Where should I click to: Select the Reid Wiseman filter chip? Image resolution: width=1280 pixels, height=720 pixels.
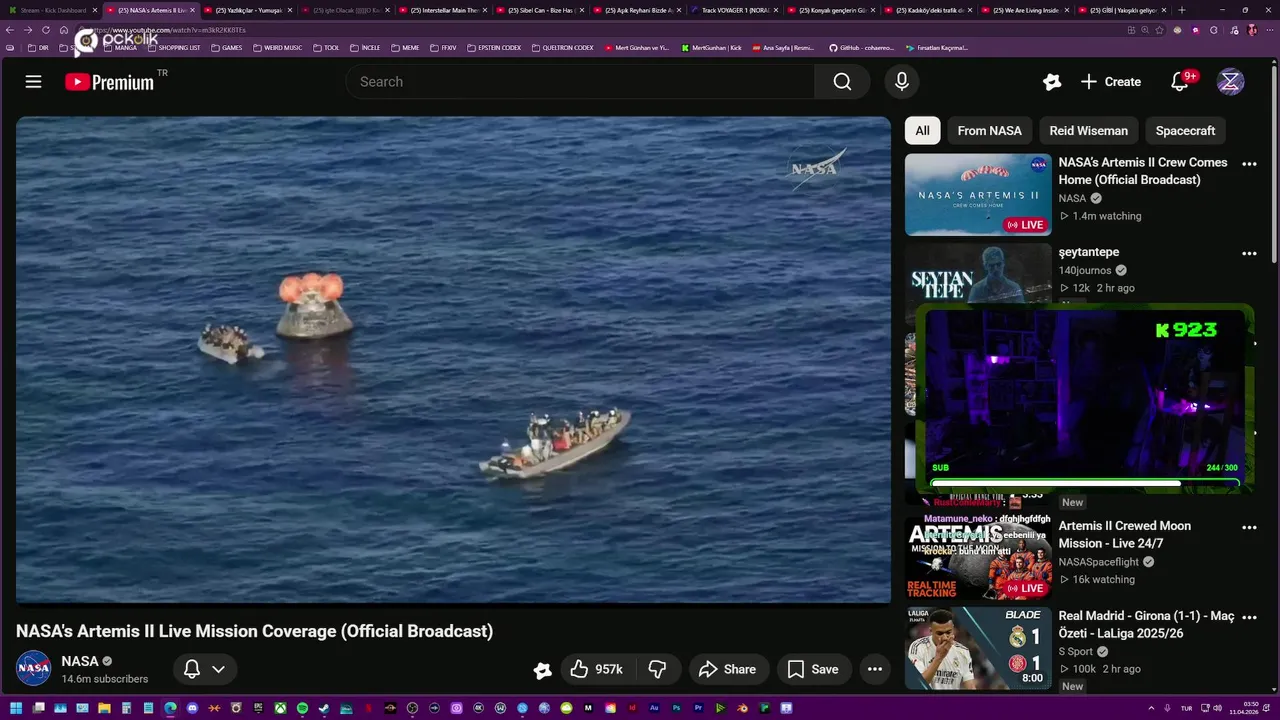pos(1088,131)
